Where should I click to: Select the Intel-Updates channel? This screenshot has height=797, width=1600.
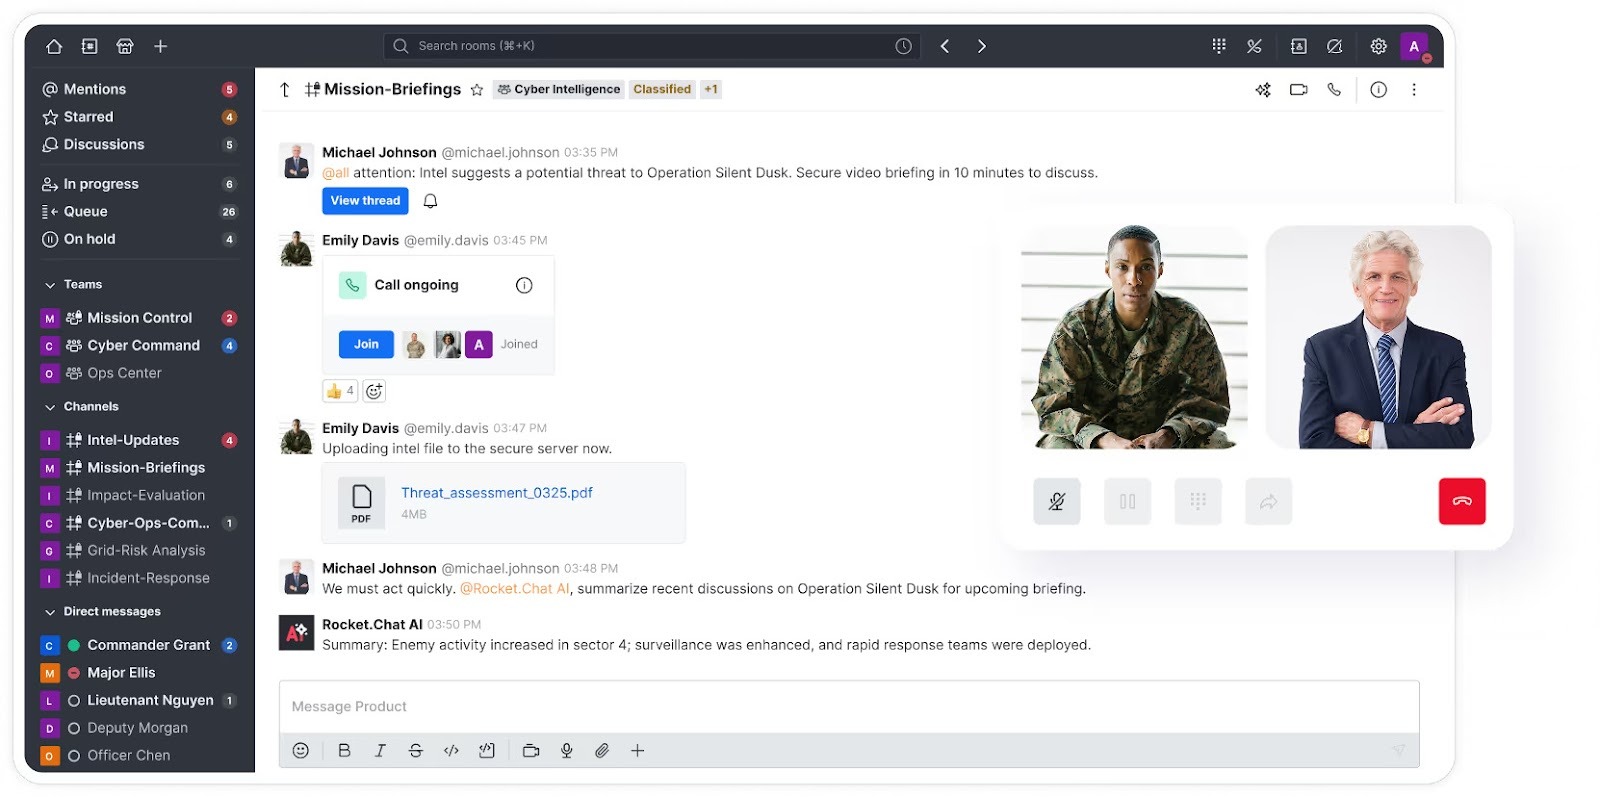(133, 440)
